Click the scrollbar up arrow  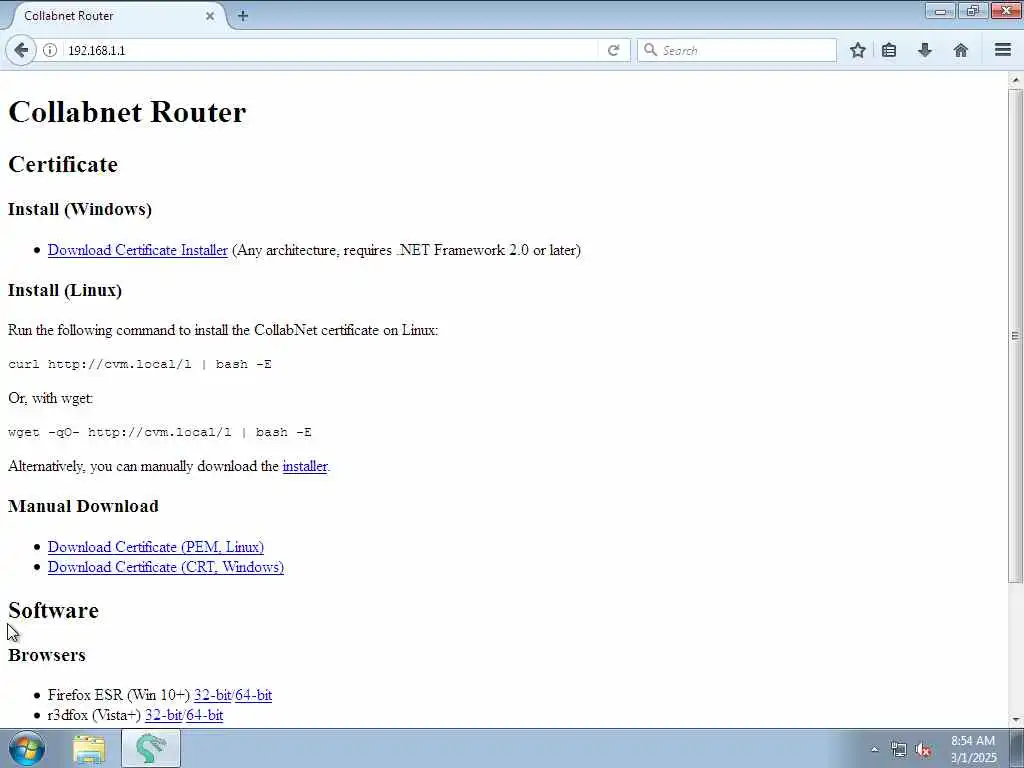(1015, 80)
